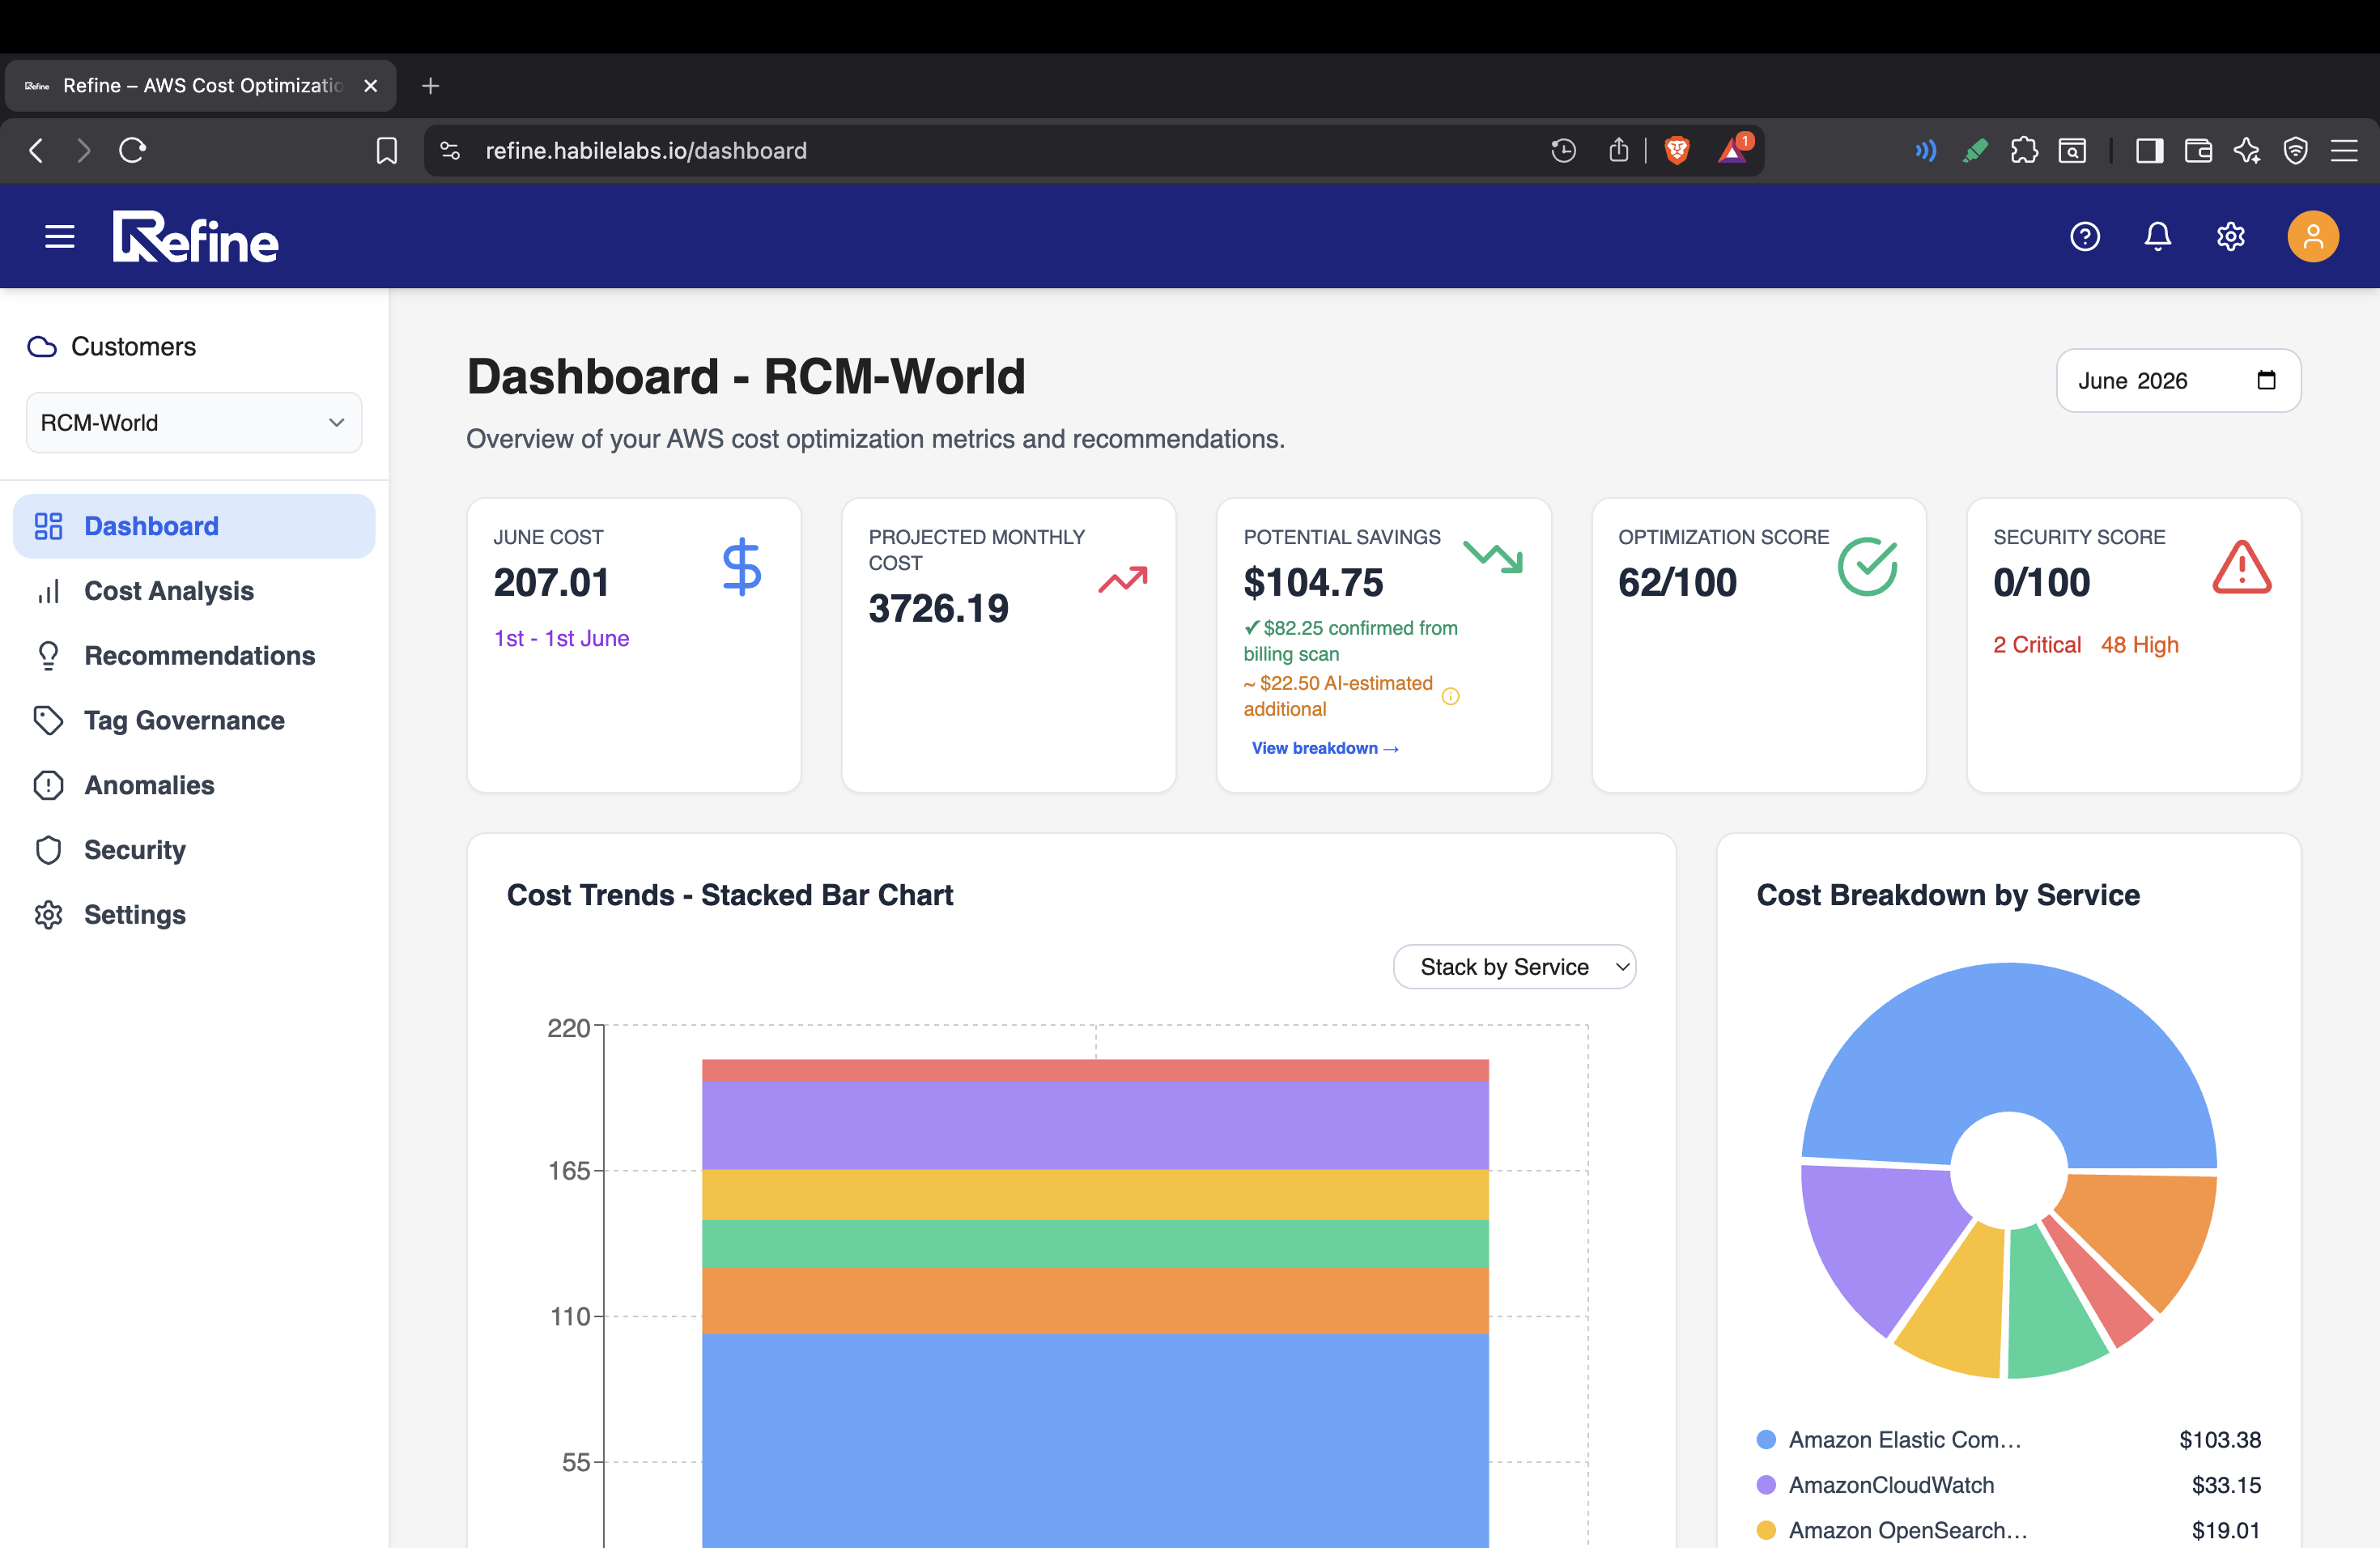Open Recommendations page
The image size is (2380, 1548).
click(x=194, y=656)
